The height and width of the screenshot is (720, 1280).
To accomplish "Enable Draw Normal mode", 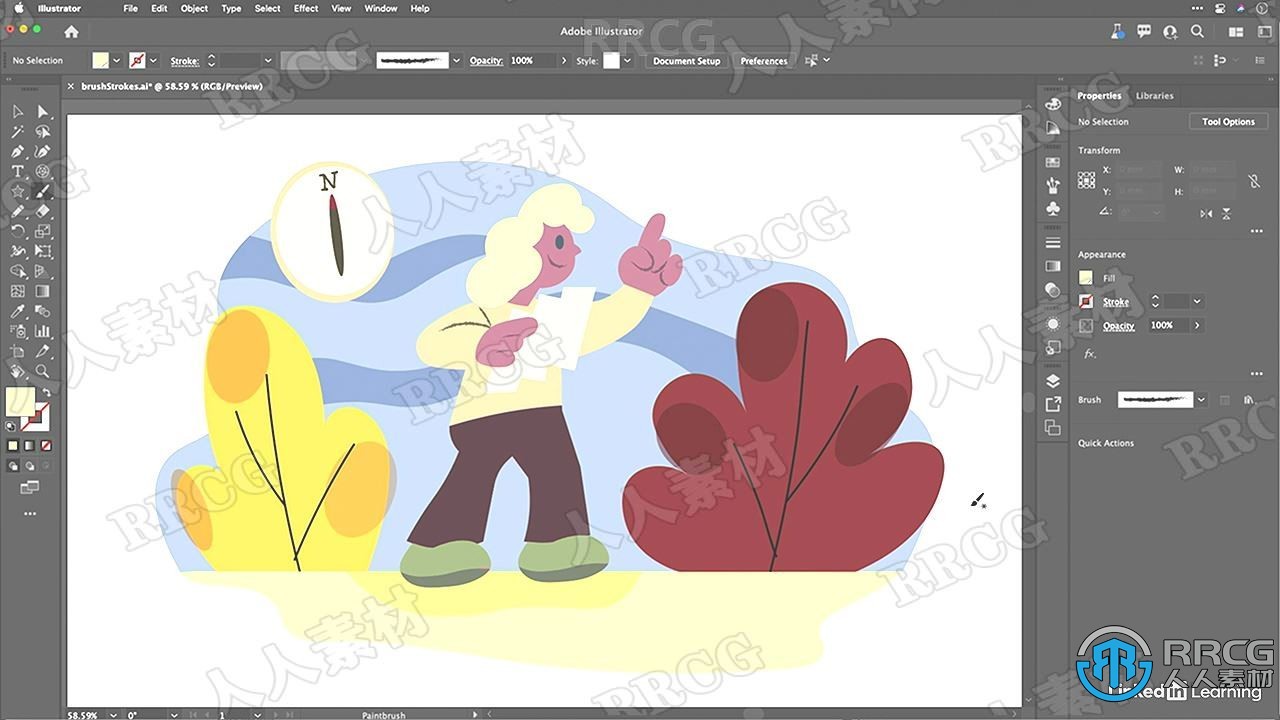I will [13, 466].
